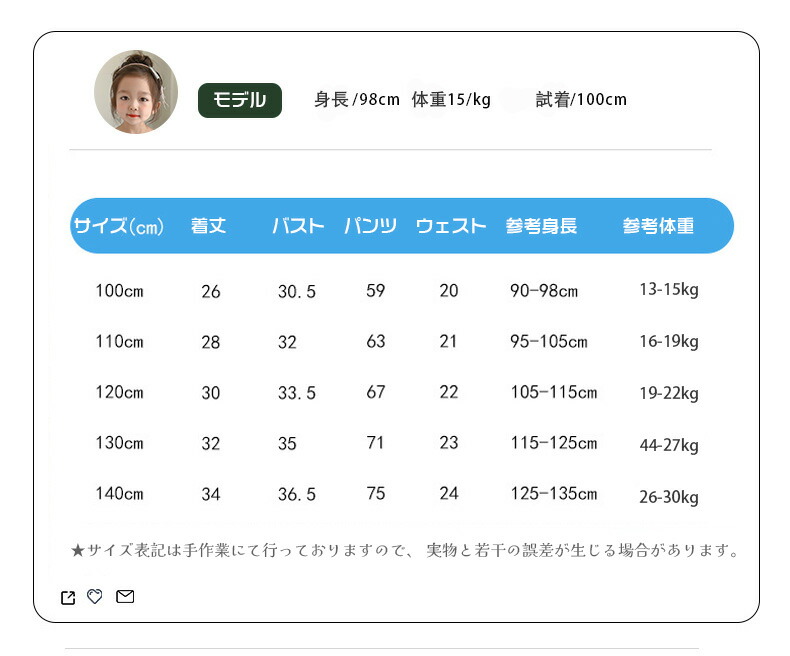
Task: Click the 体重15/kg text
Action: 451,99
